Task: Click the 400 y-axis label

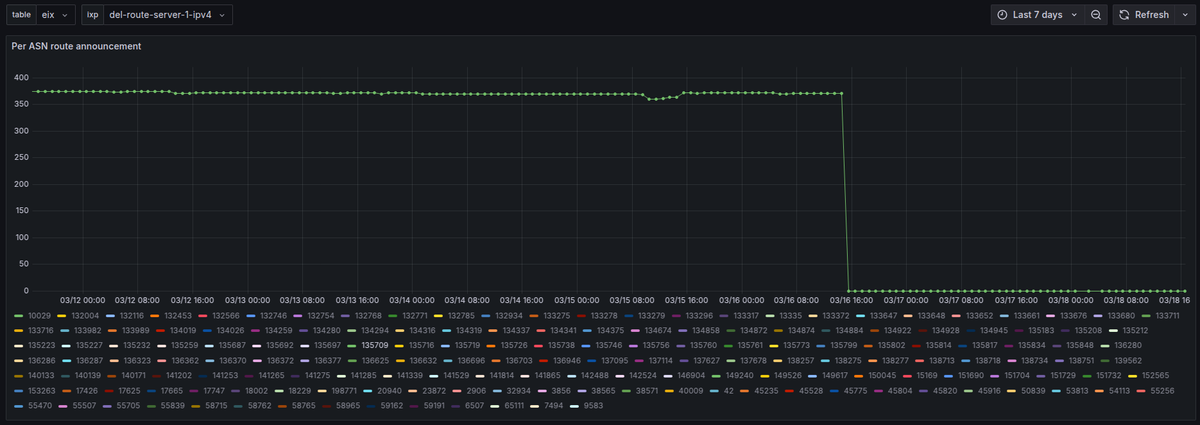Action: pos(21,77)
